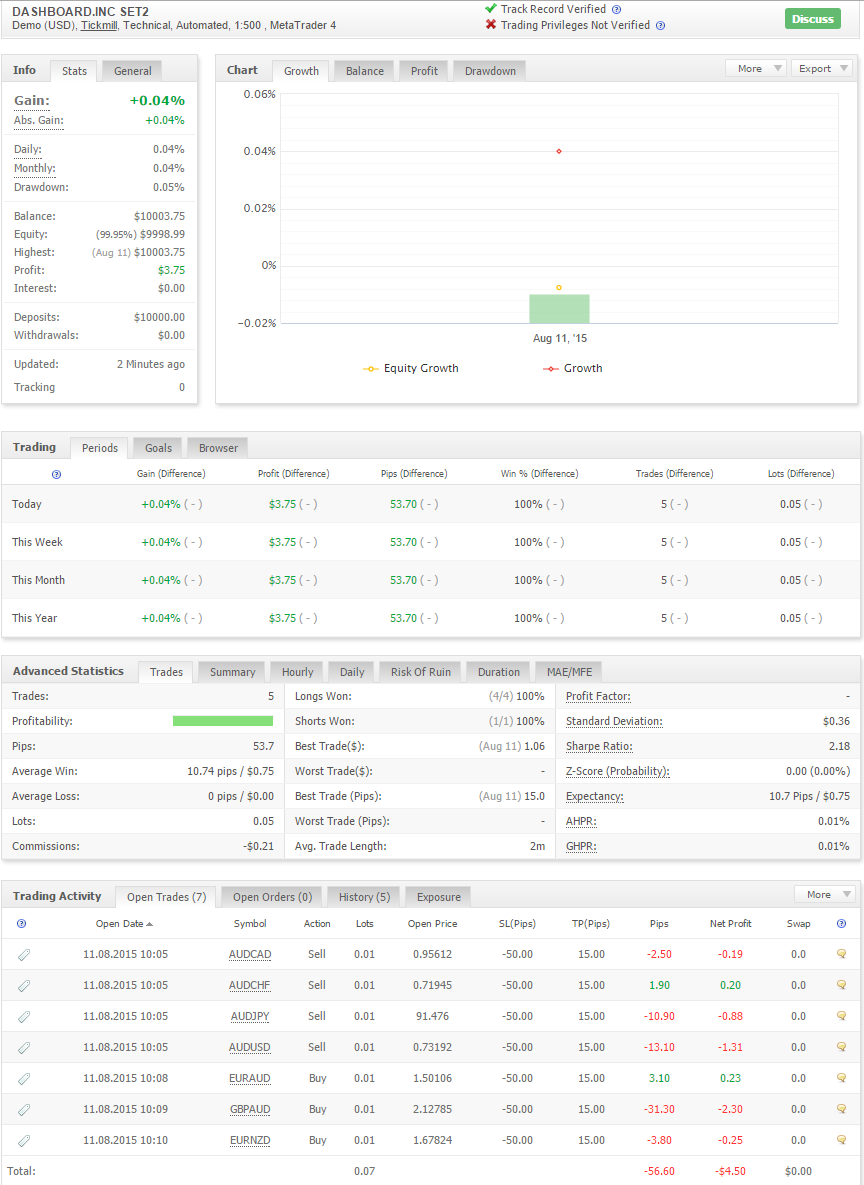This screenshot has width=864, height=1185.
Task: Open Summary tab in Advanced Statistics
Action: (x=232, y=672)
